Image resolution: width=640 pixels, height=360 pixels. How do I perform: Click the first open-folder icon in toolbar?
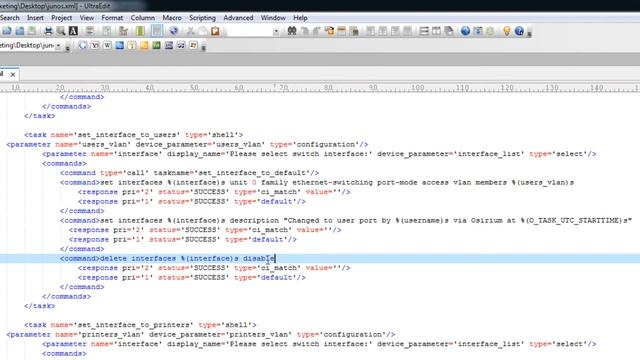pos(7,31)
